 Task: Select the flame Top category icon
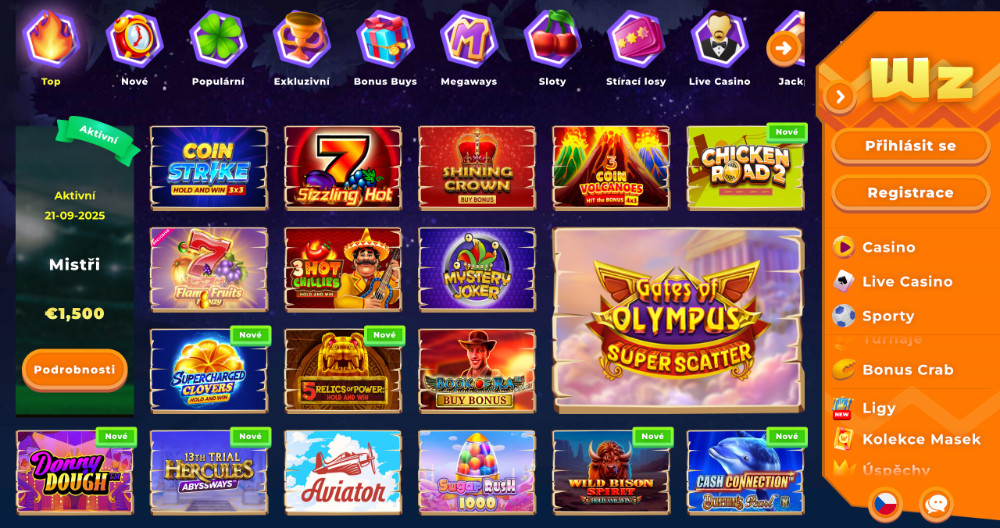click(51, 38)
